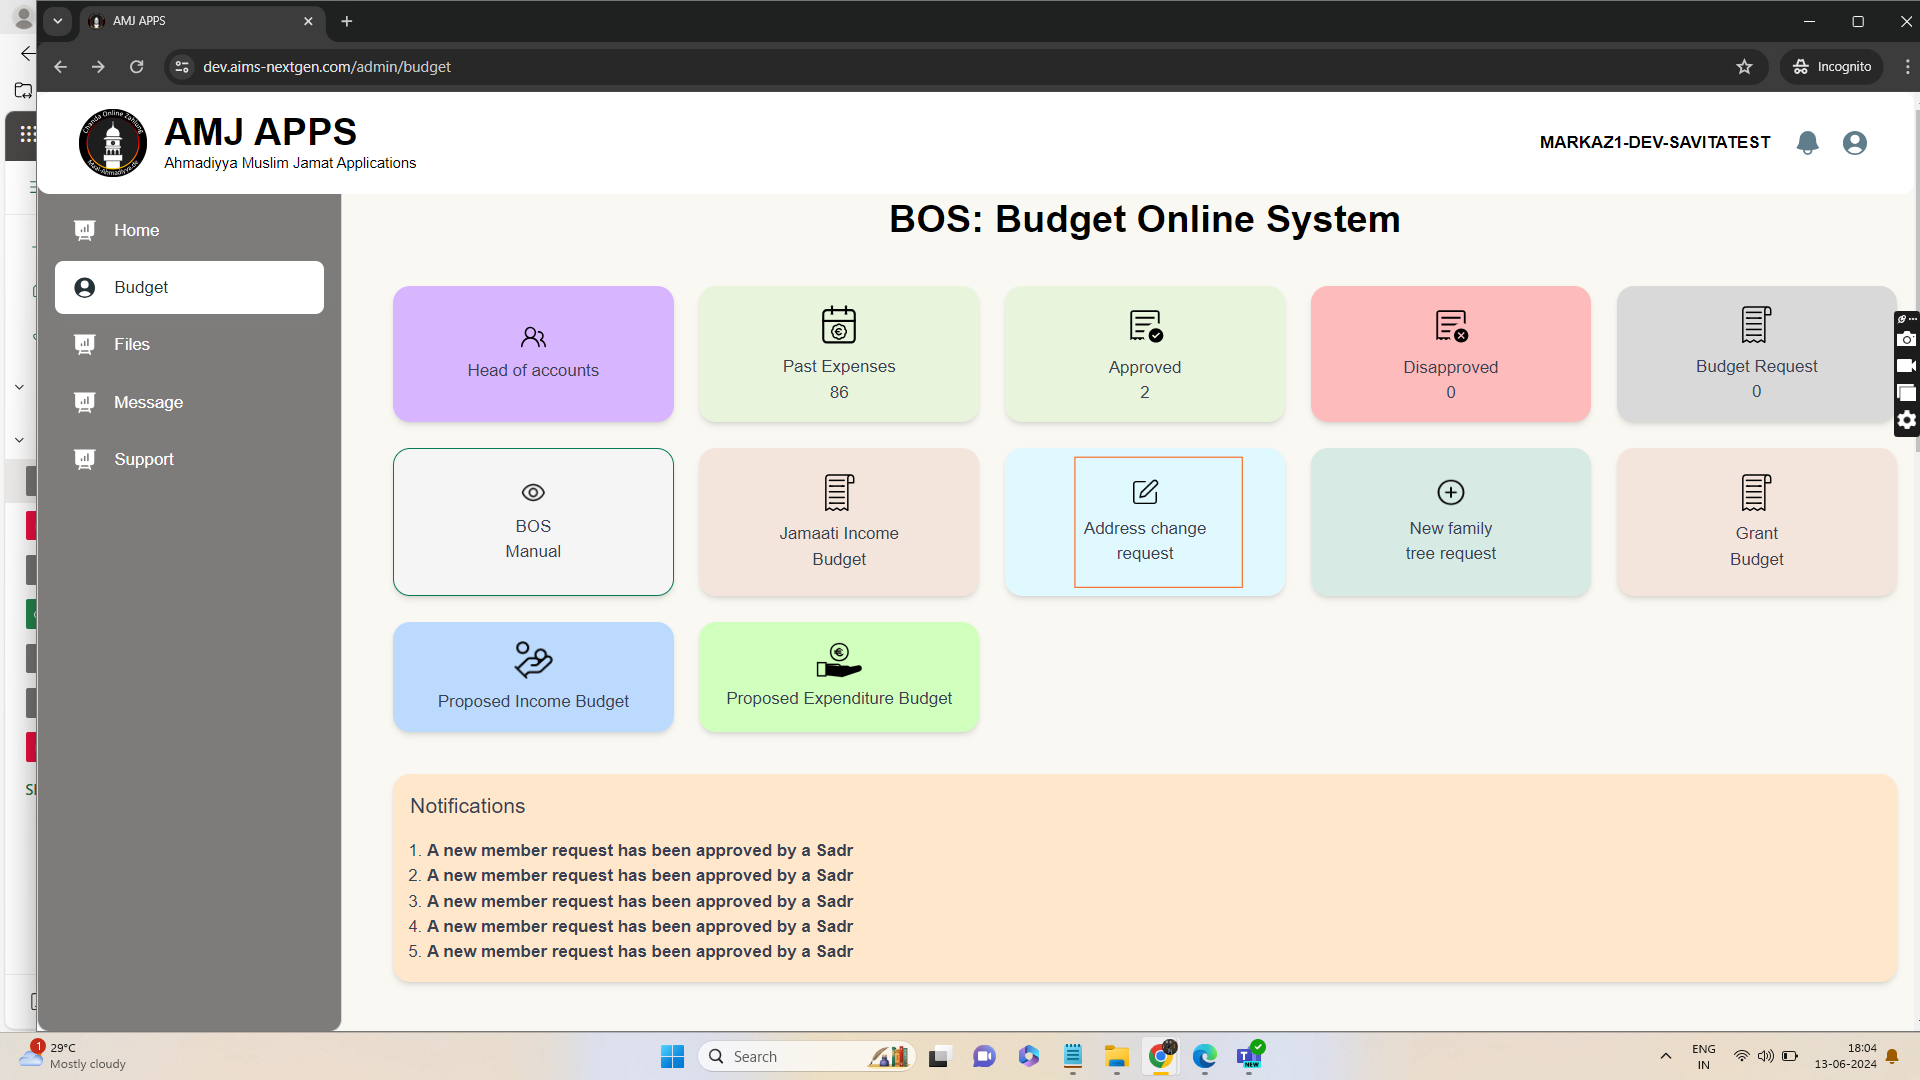The image size is (1920, 1080).
Task: Open Microsoft Teams from taskbar
Action: click(x=1249, y=1056)
